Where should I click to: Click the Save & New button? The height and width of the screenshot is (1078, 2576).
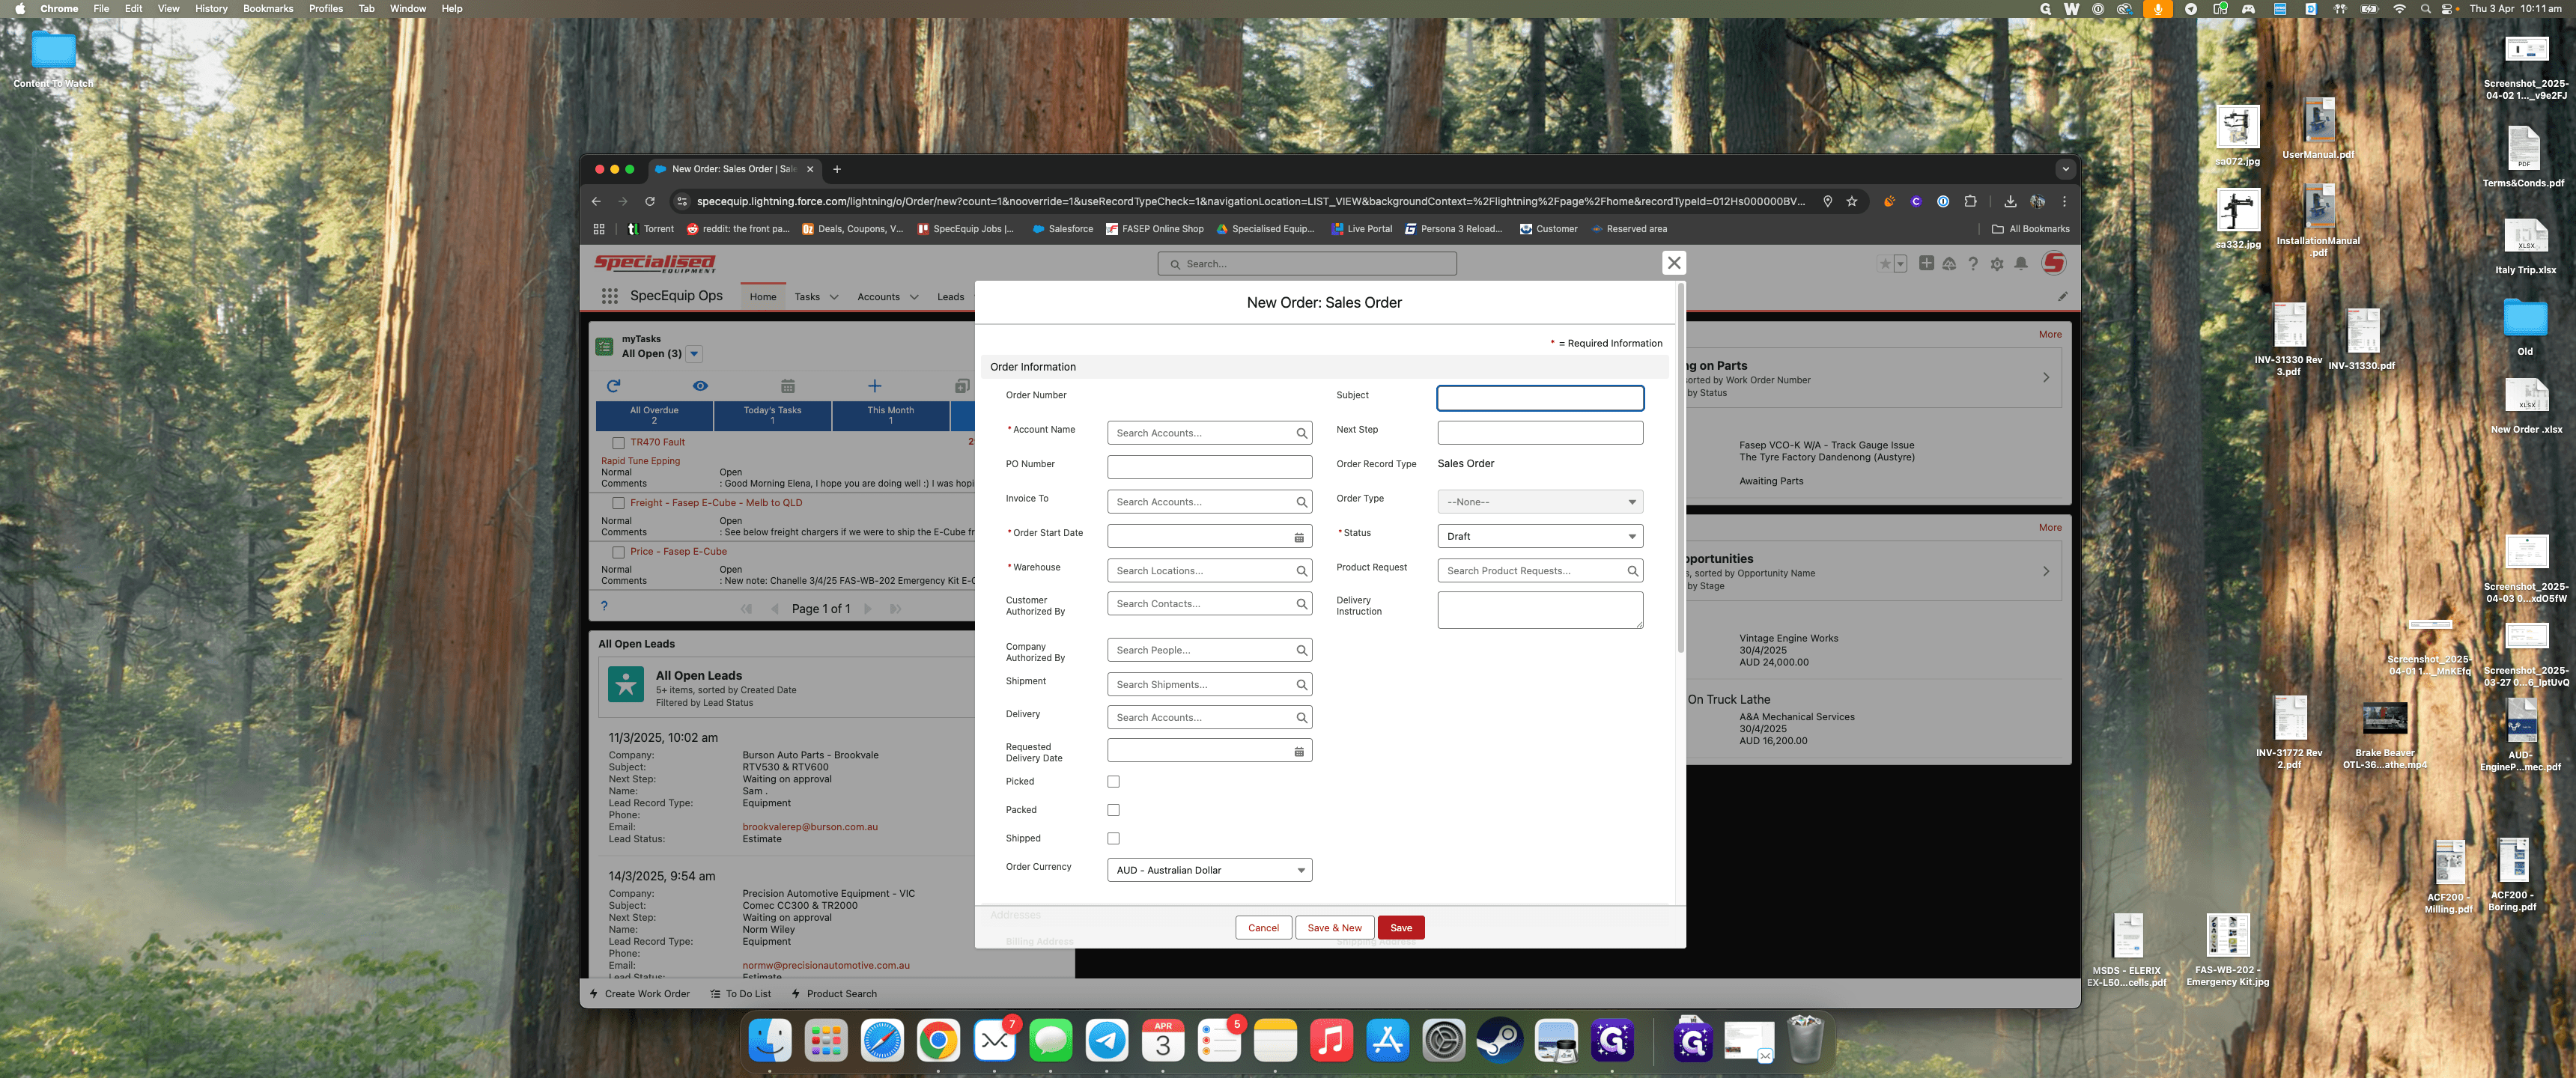coord(1334,928)
